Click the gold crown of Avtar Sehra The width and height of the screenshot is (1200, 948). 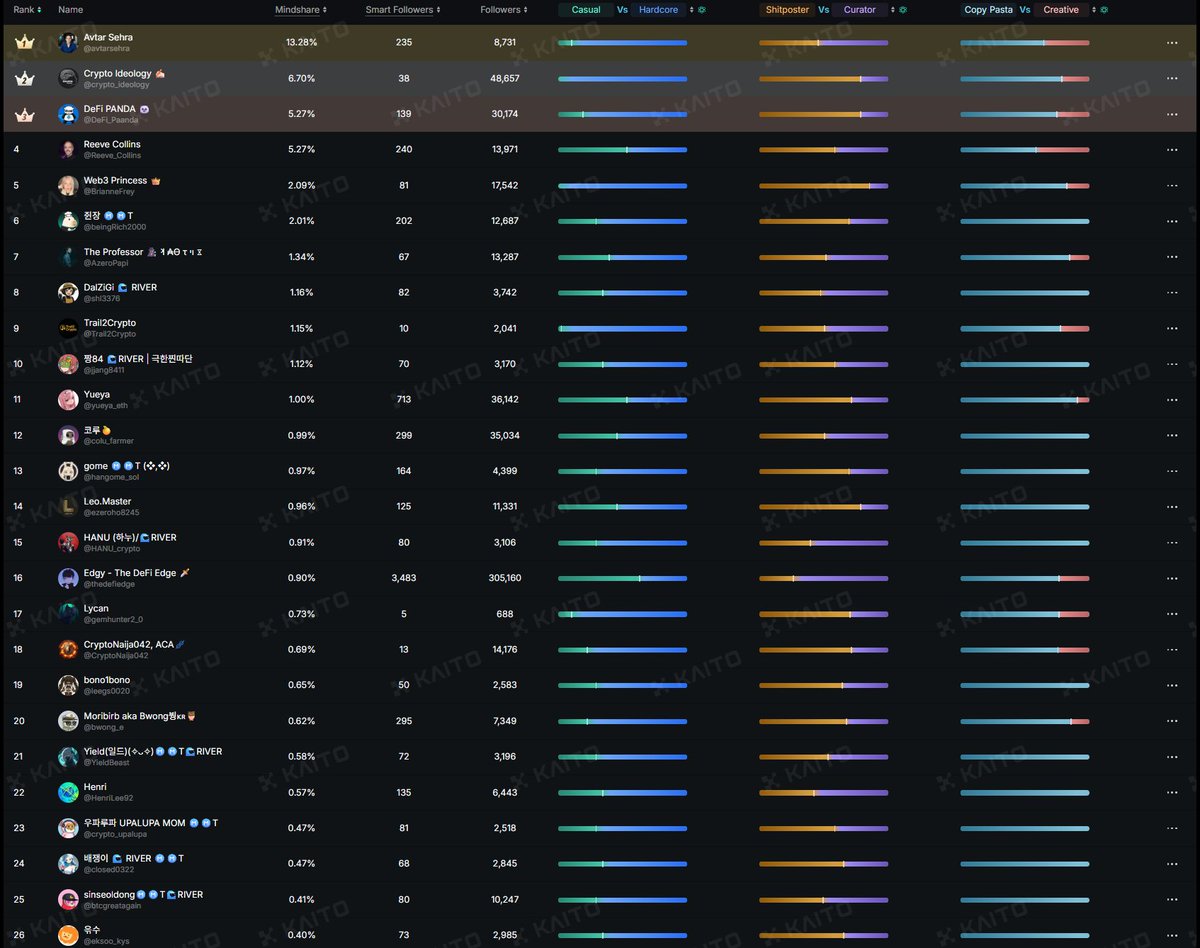pyautogui.click(x=25, y=42)
